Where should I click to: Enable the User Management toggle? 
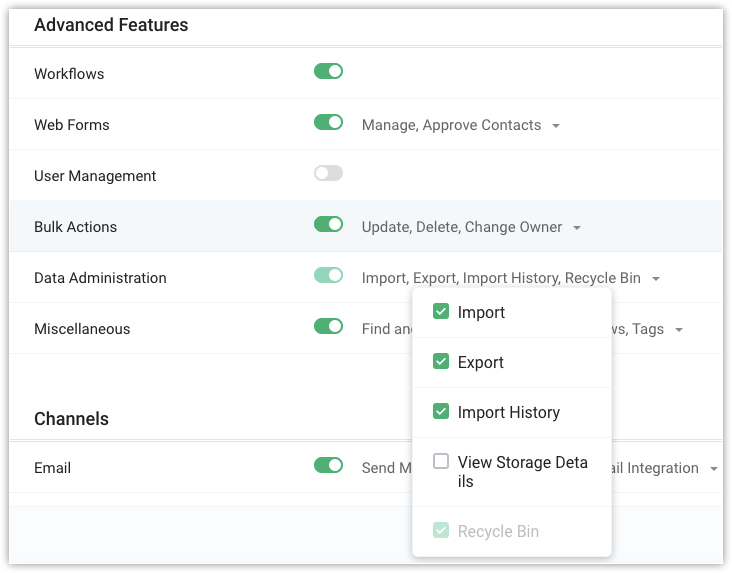tap(328, 174)
